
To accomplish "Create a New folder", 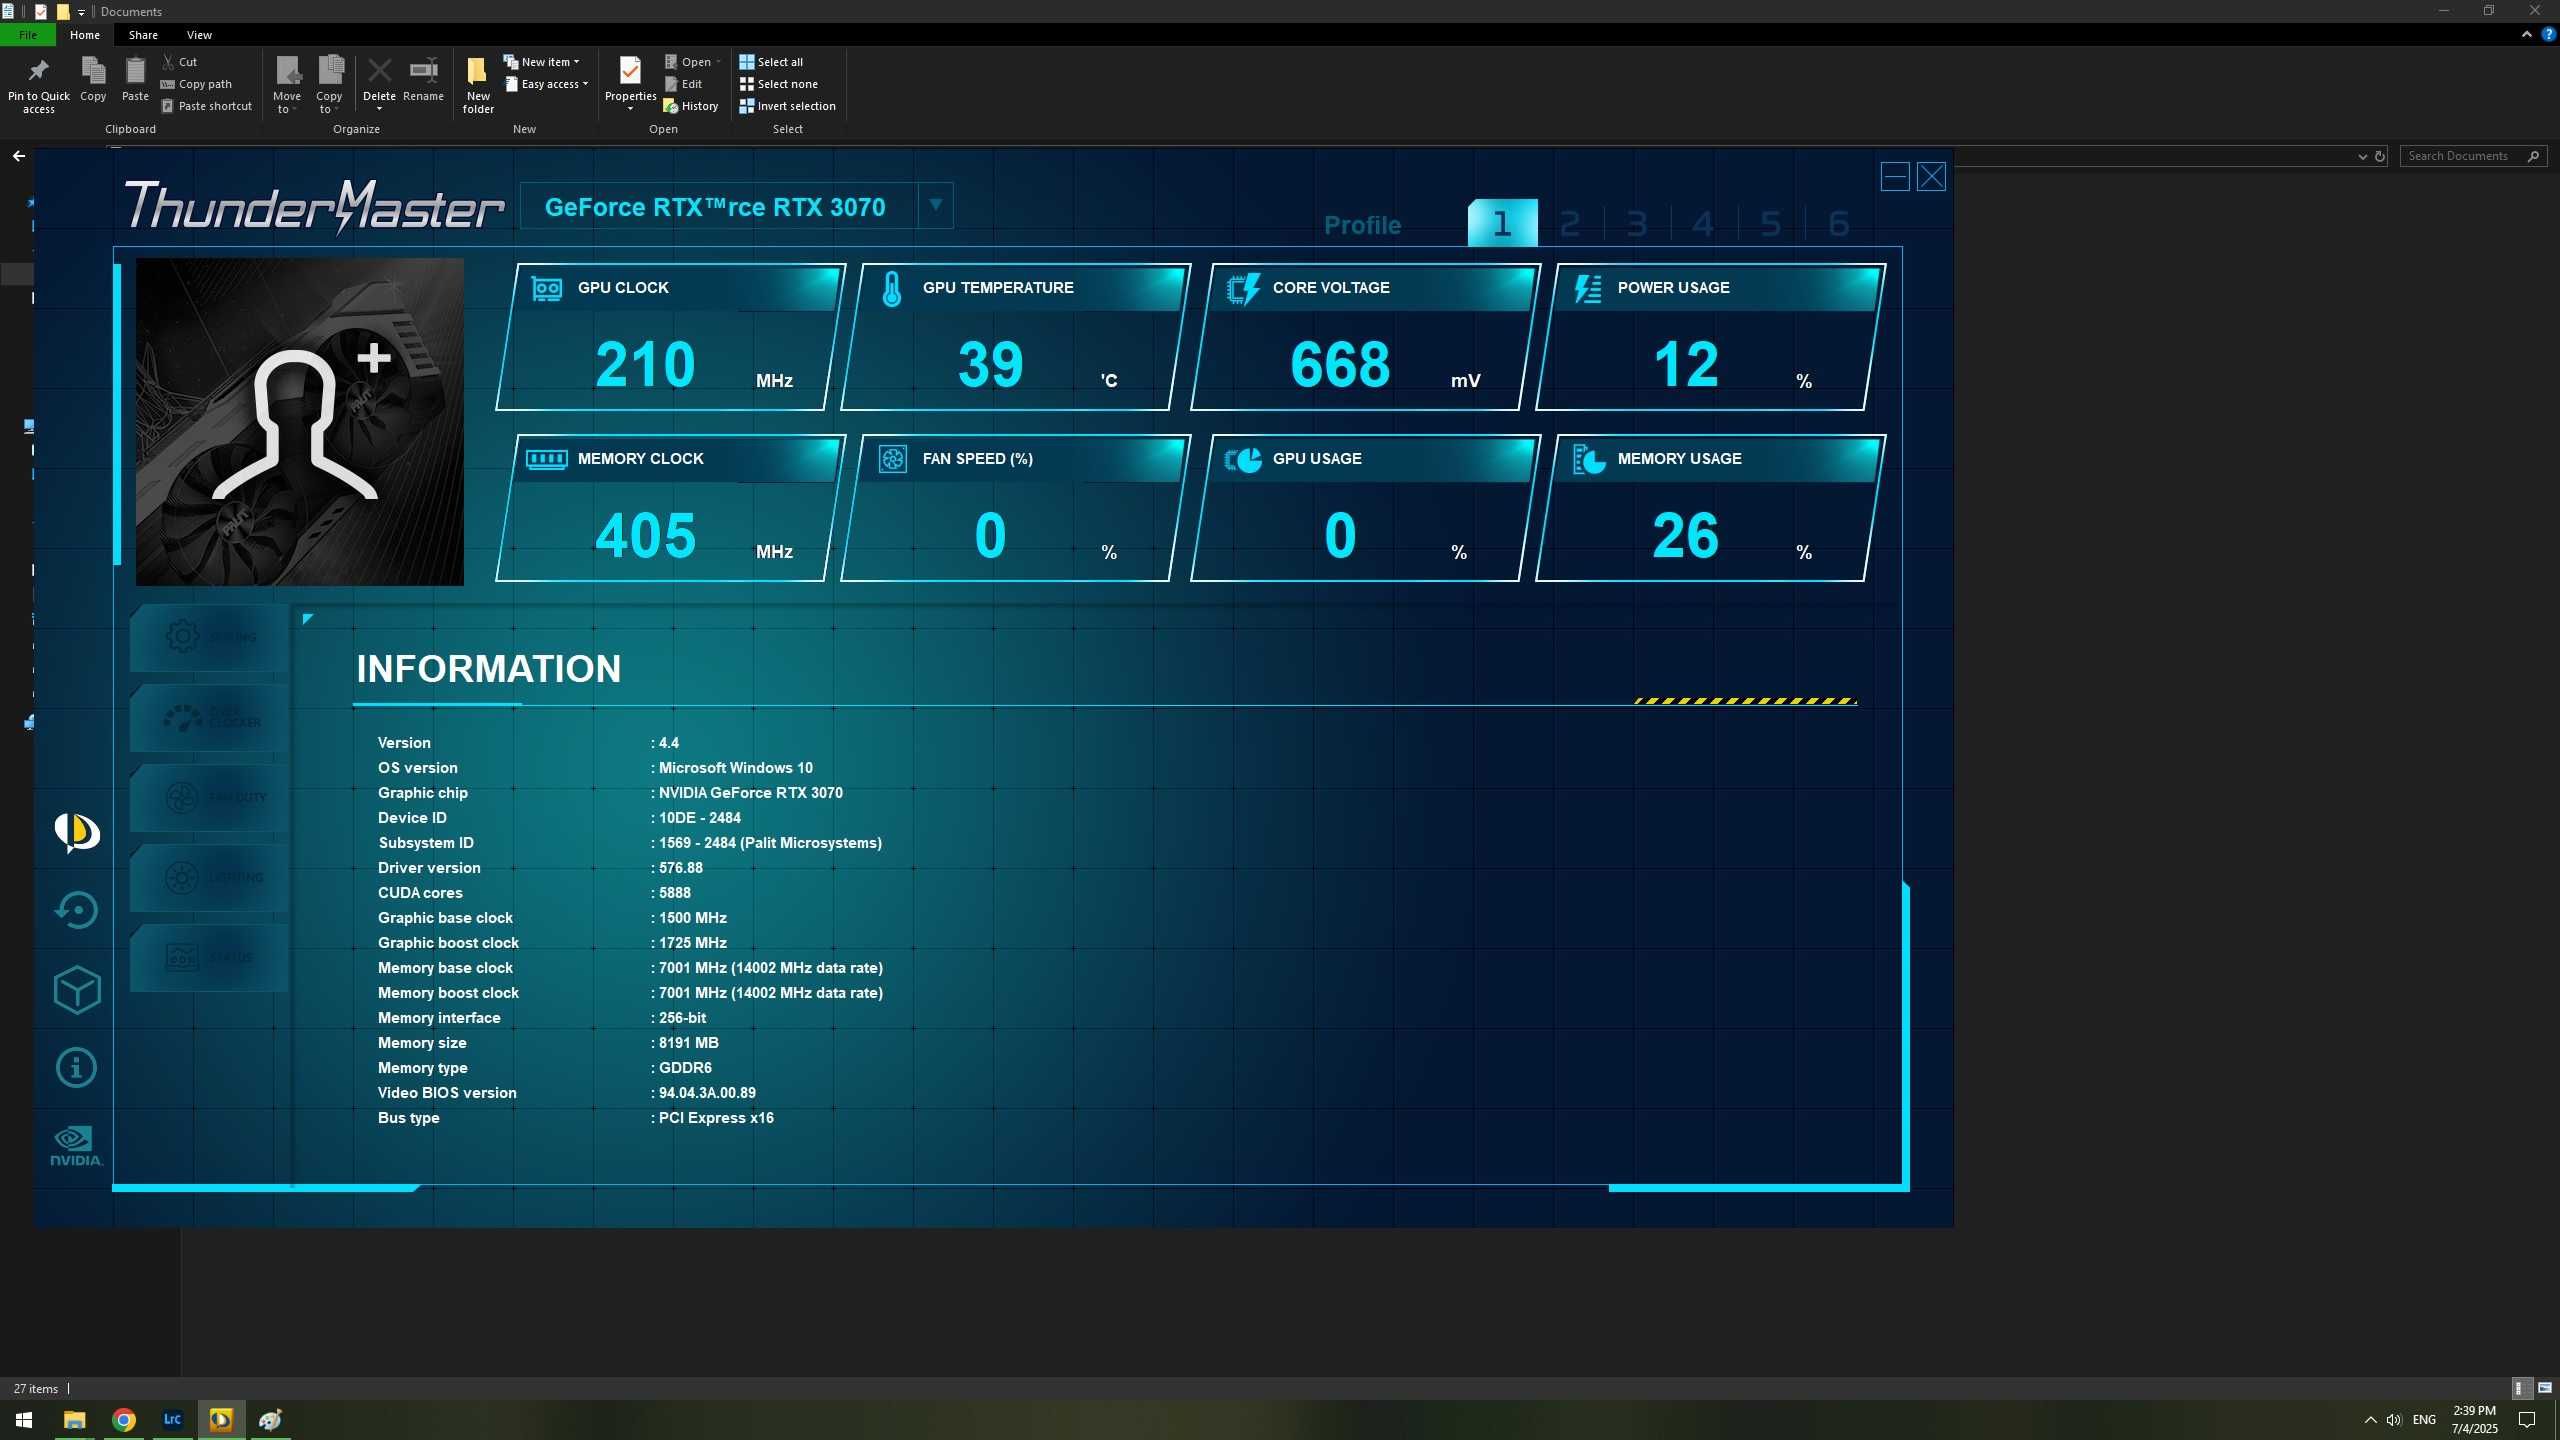I will point(478,85).
